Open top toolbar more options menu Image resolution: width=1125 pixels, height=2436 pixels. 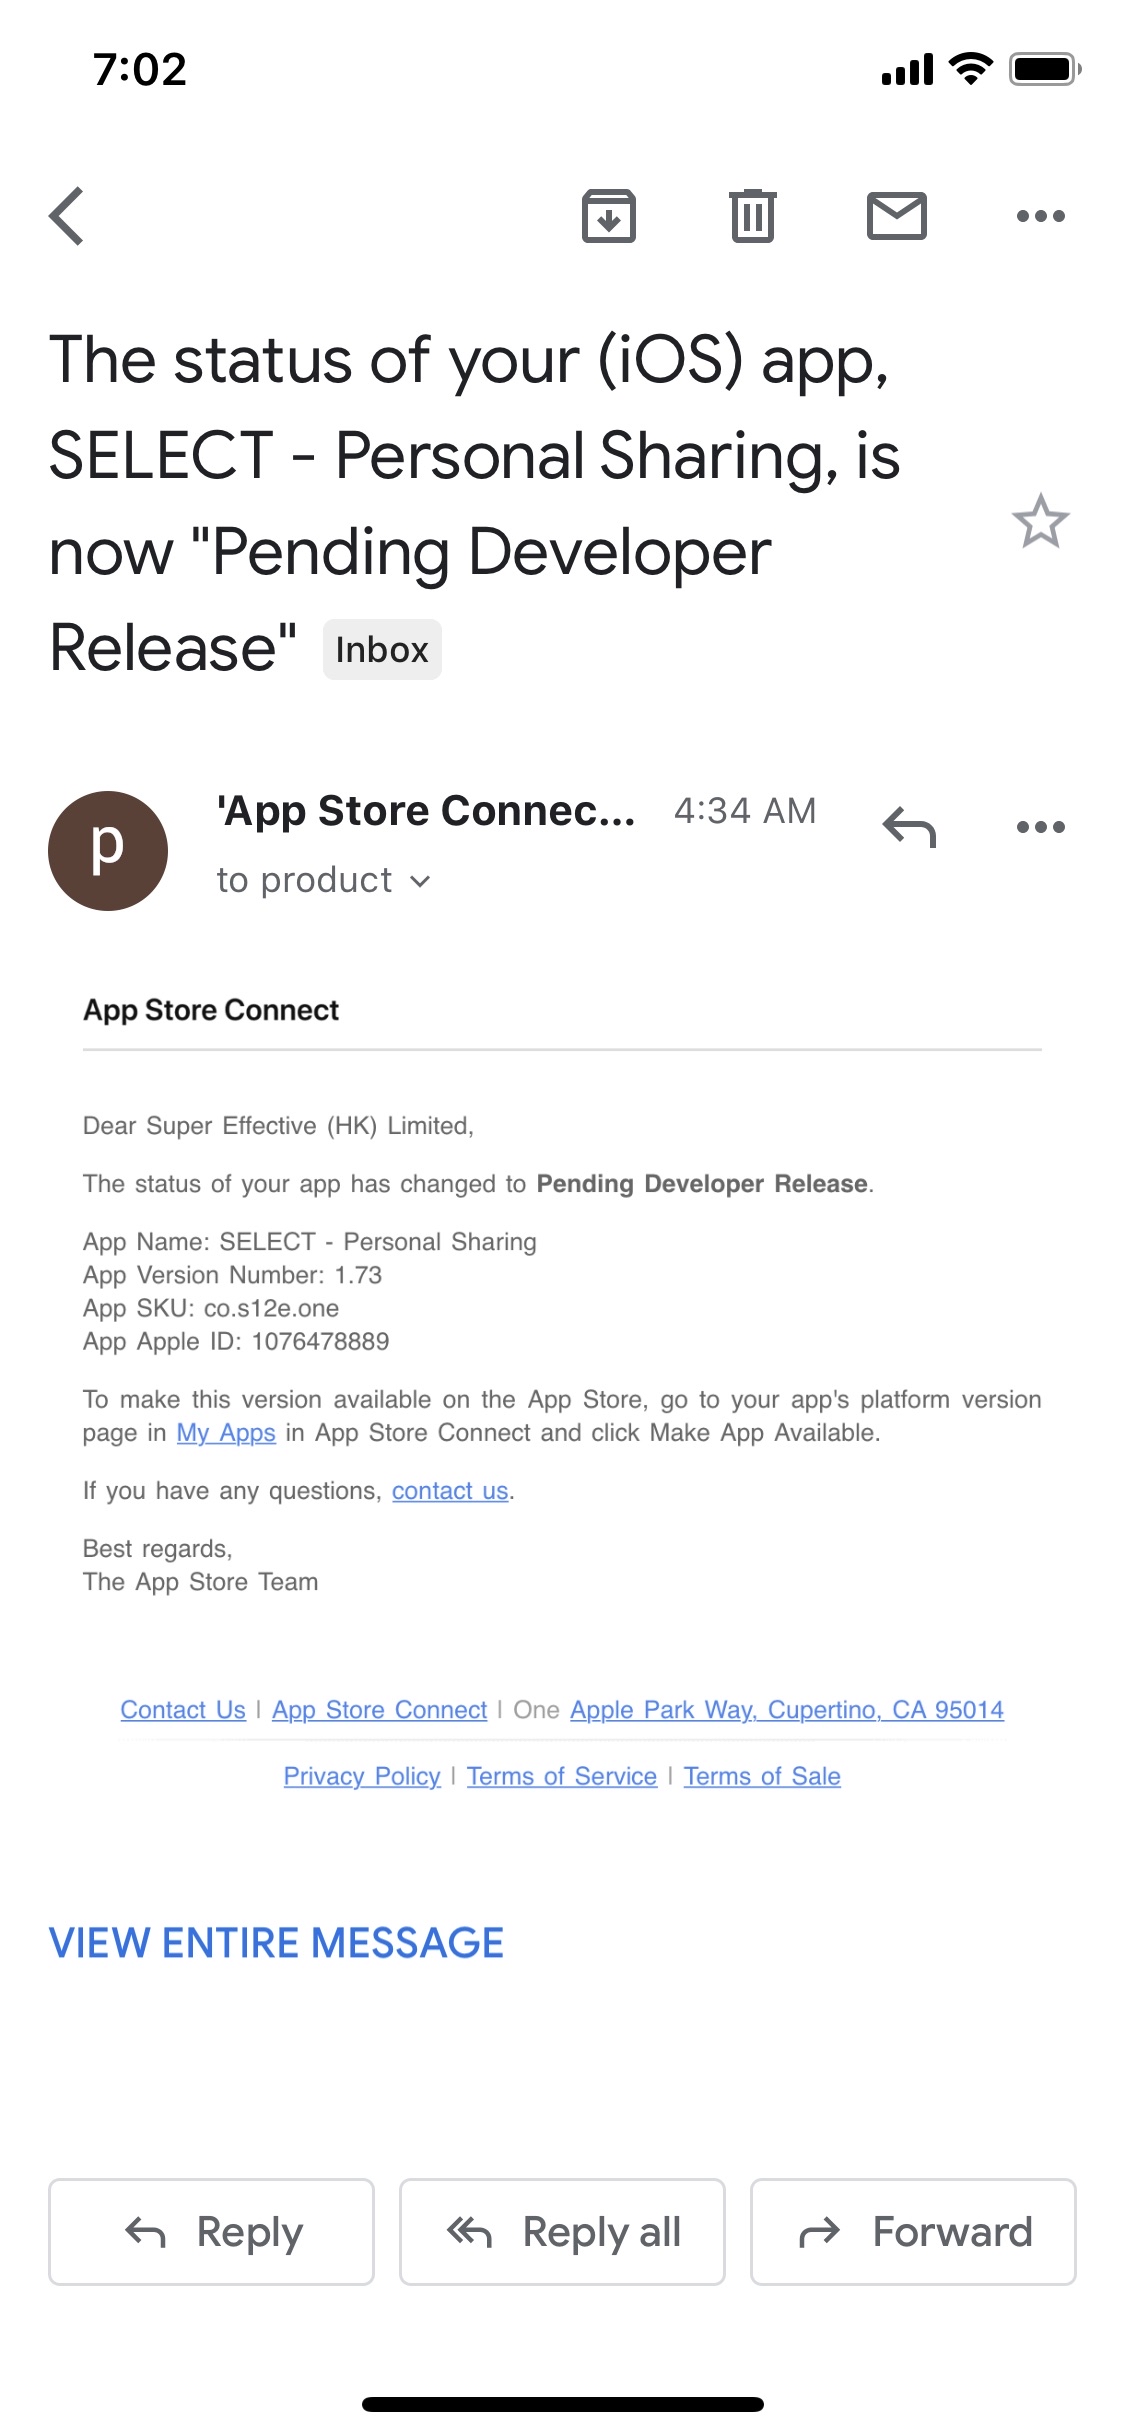point(1040,216)
